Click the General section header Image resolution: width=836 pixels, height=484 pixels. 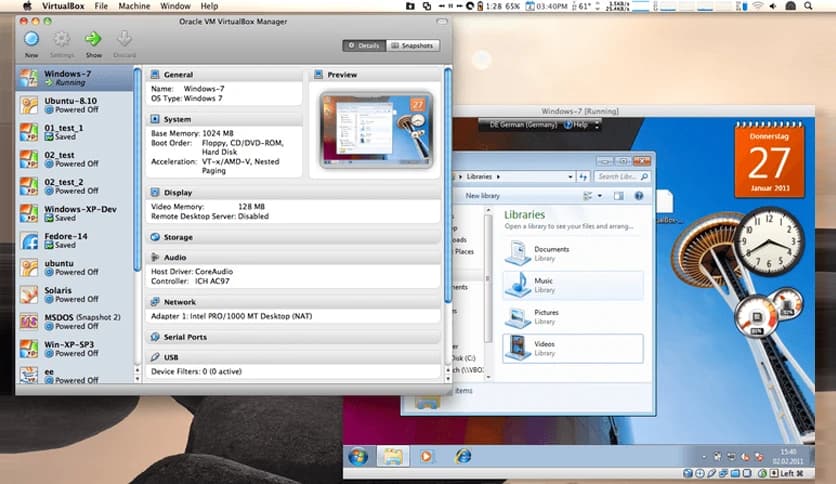pos(224,75)
